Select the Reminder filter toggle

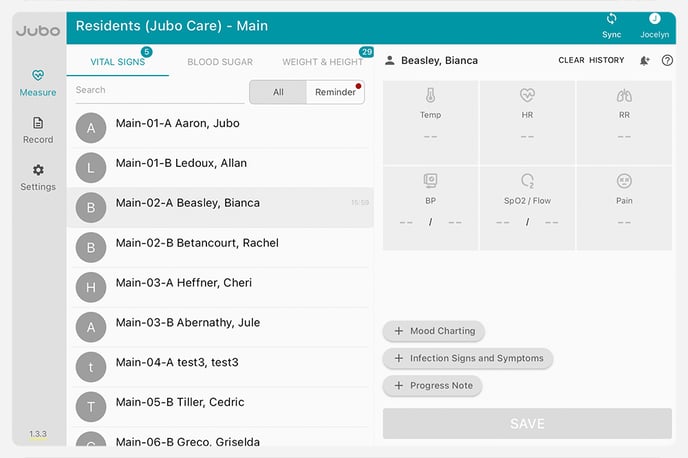pyautogui.click(x=335, y=92)
